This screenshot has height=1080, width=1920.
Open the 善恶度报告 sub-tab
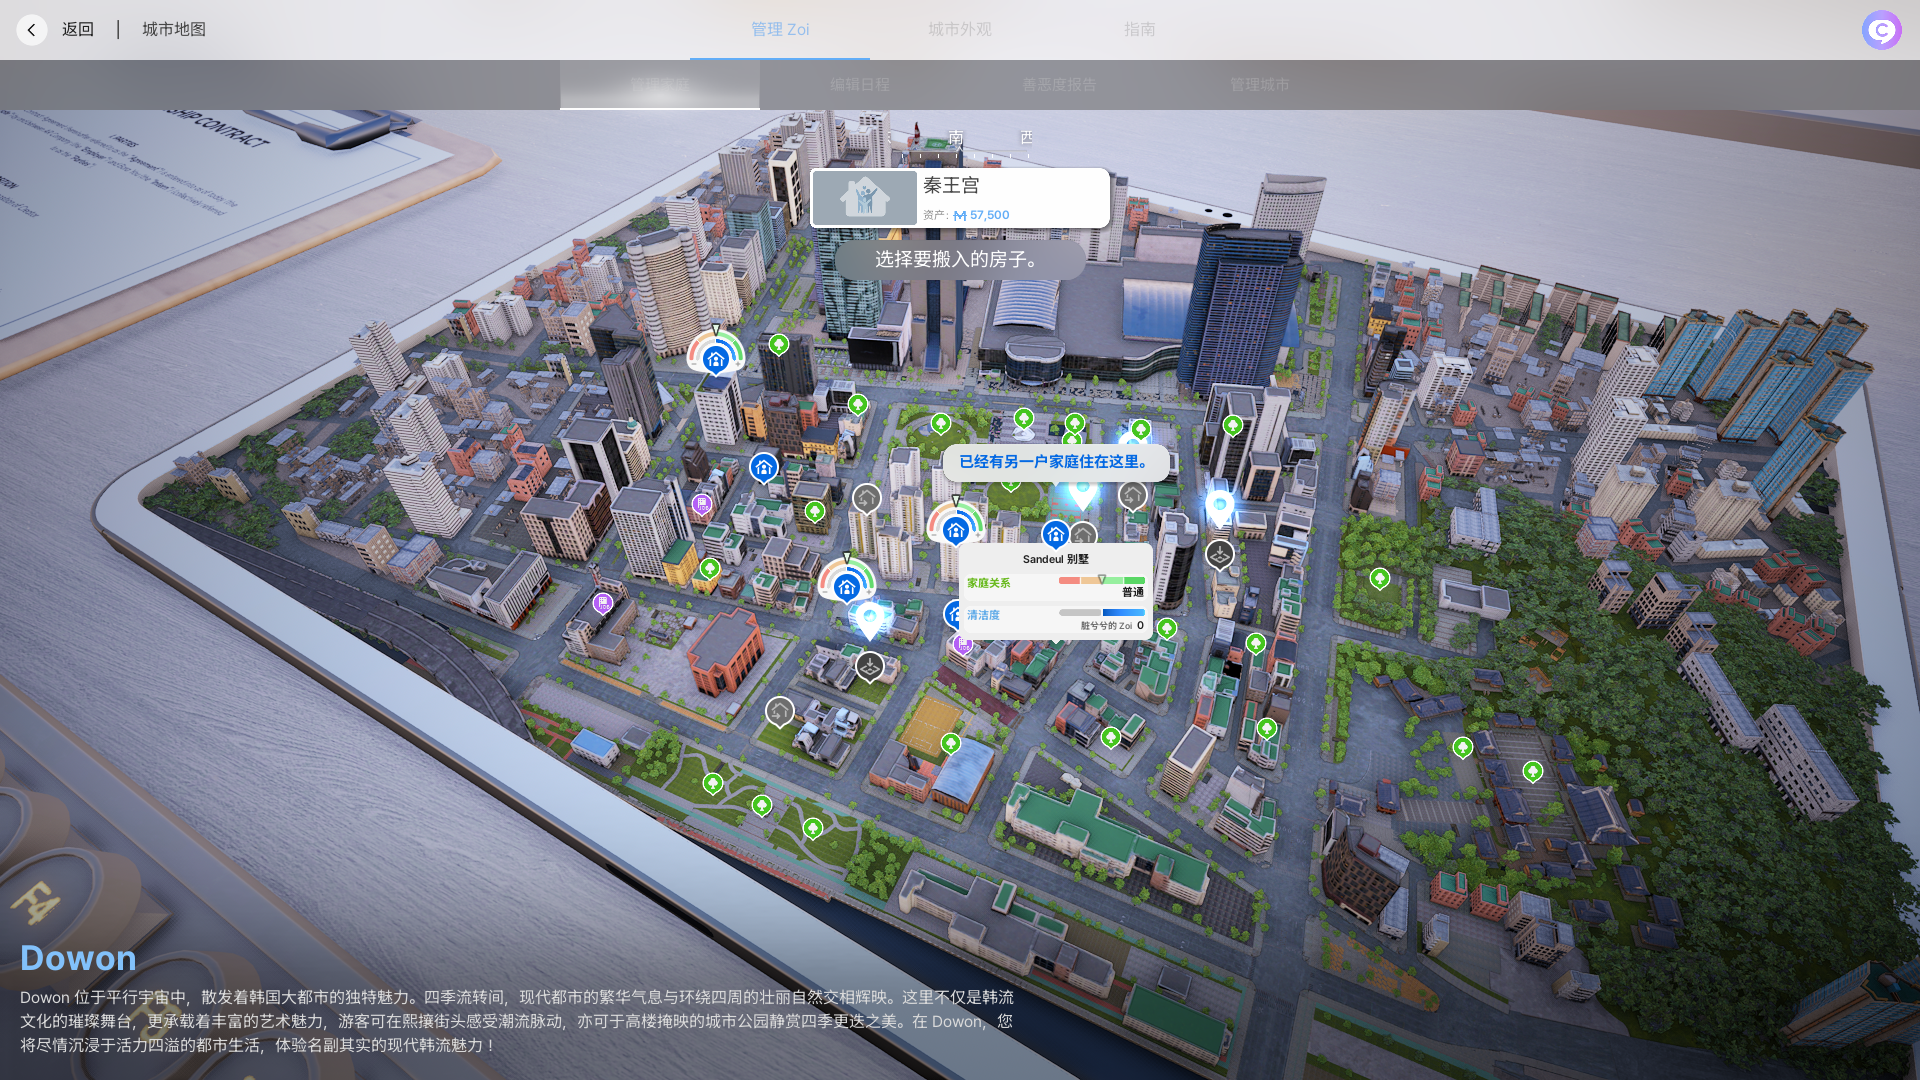(1060, 85)
